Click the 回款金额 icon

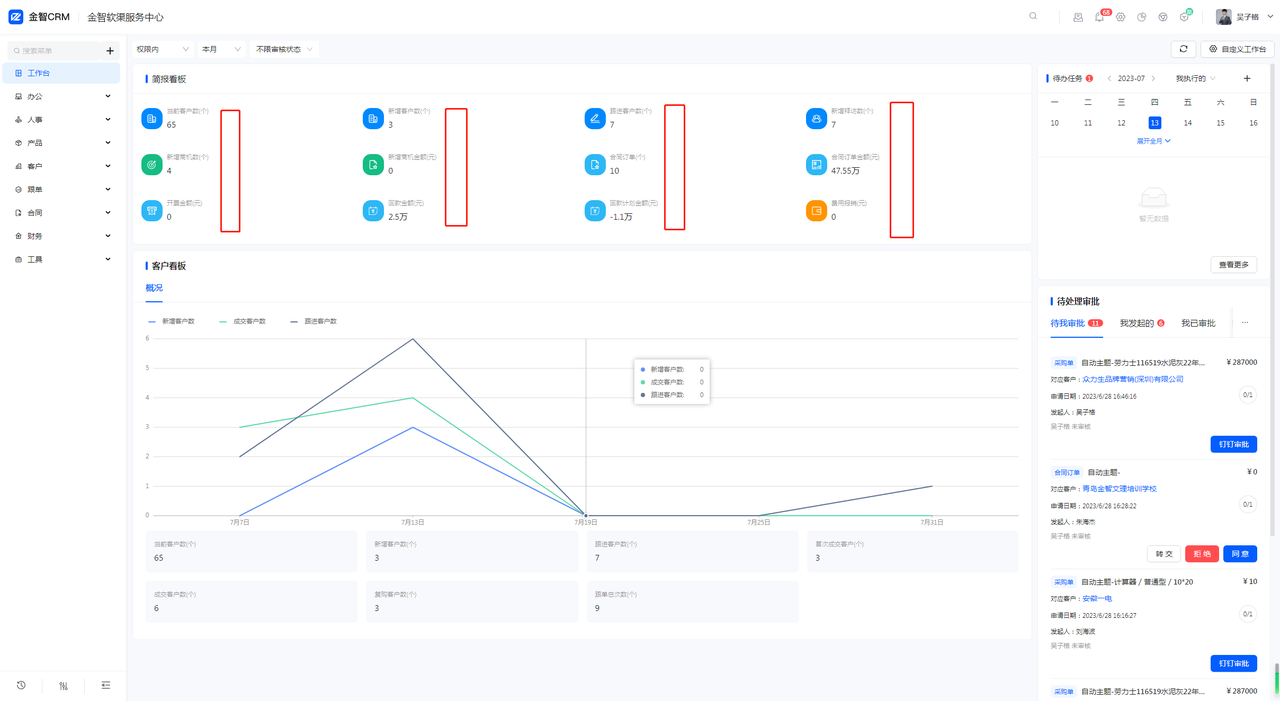(x=373, y=210)
